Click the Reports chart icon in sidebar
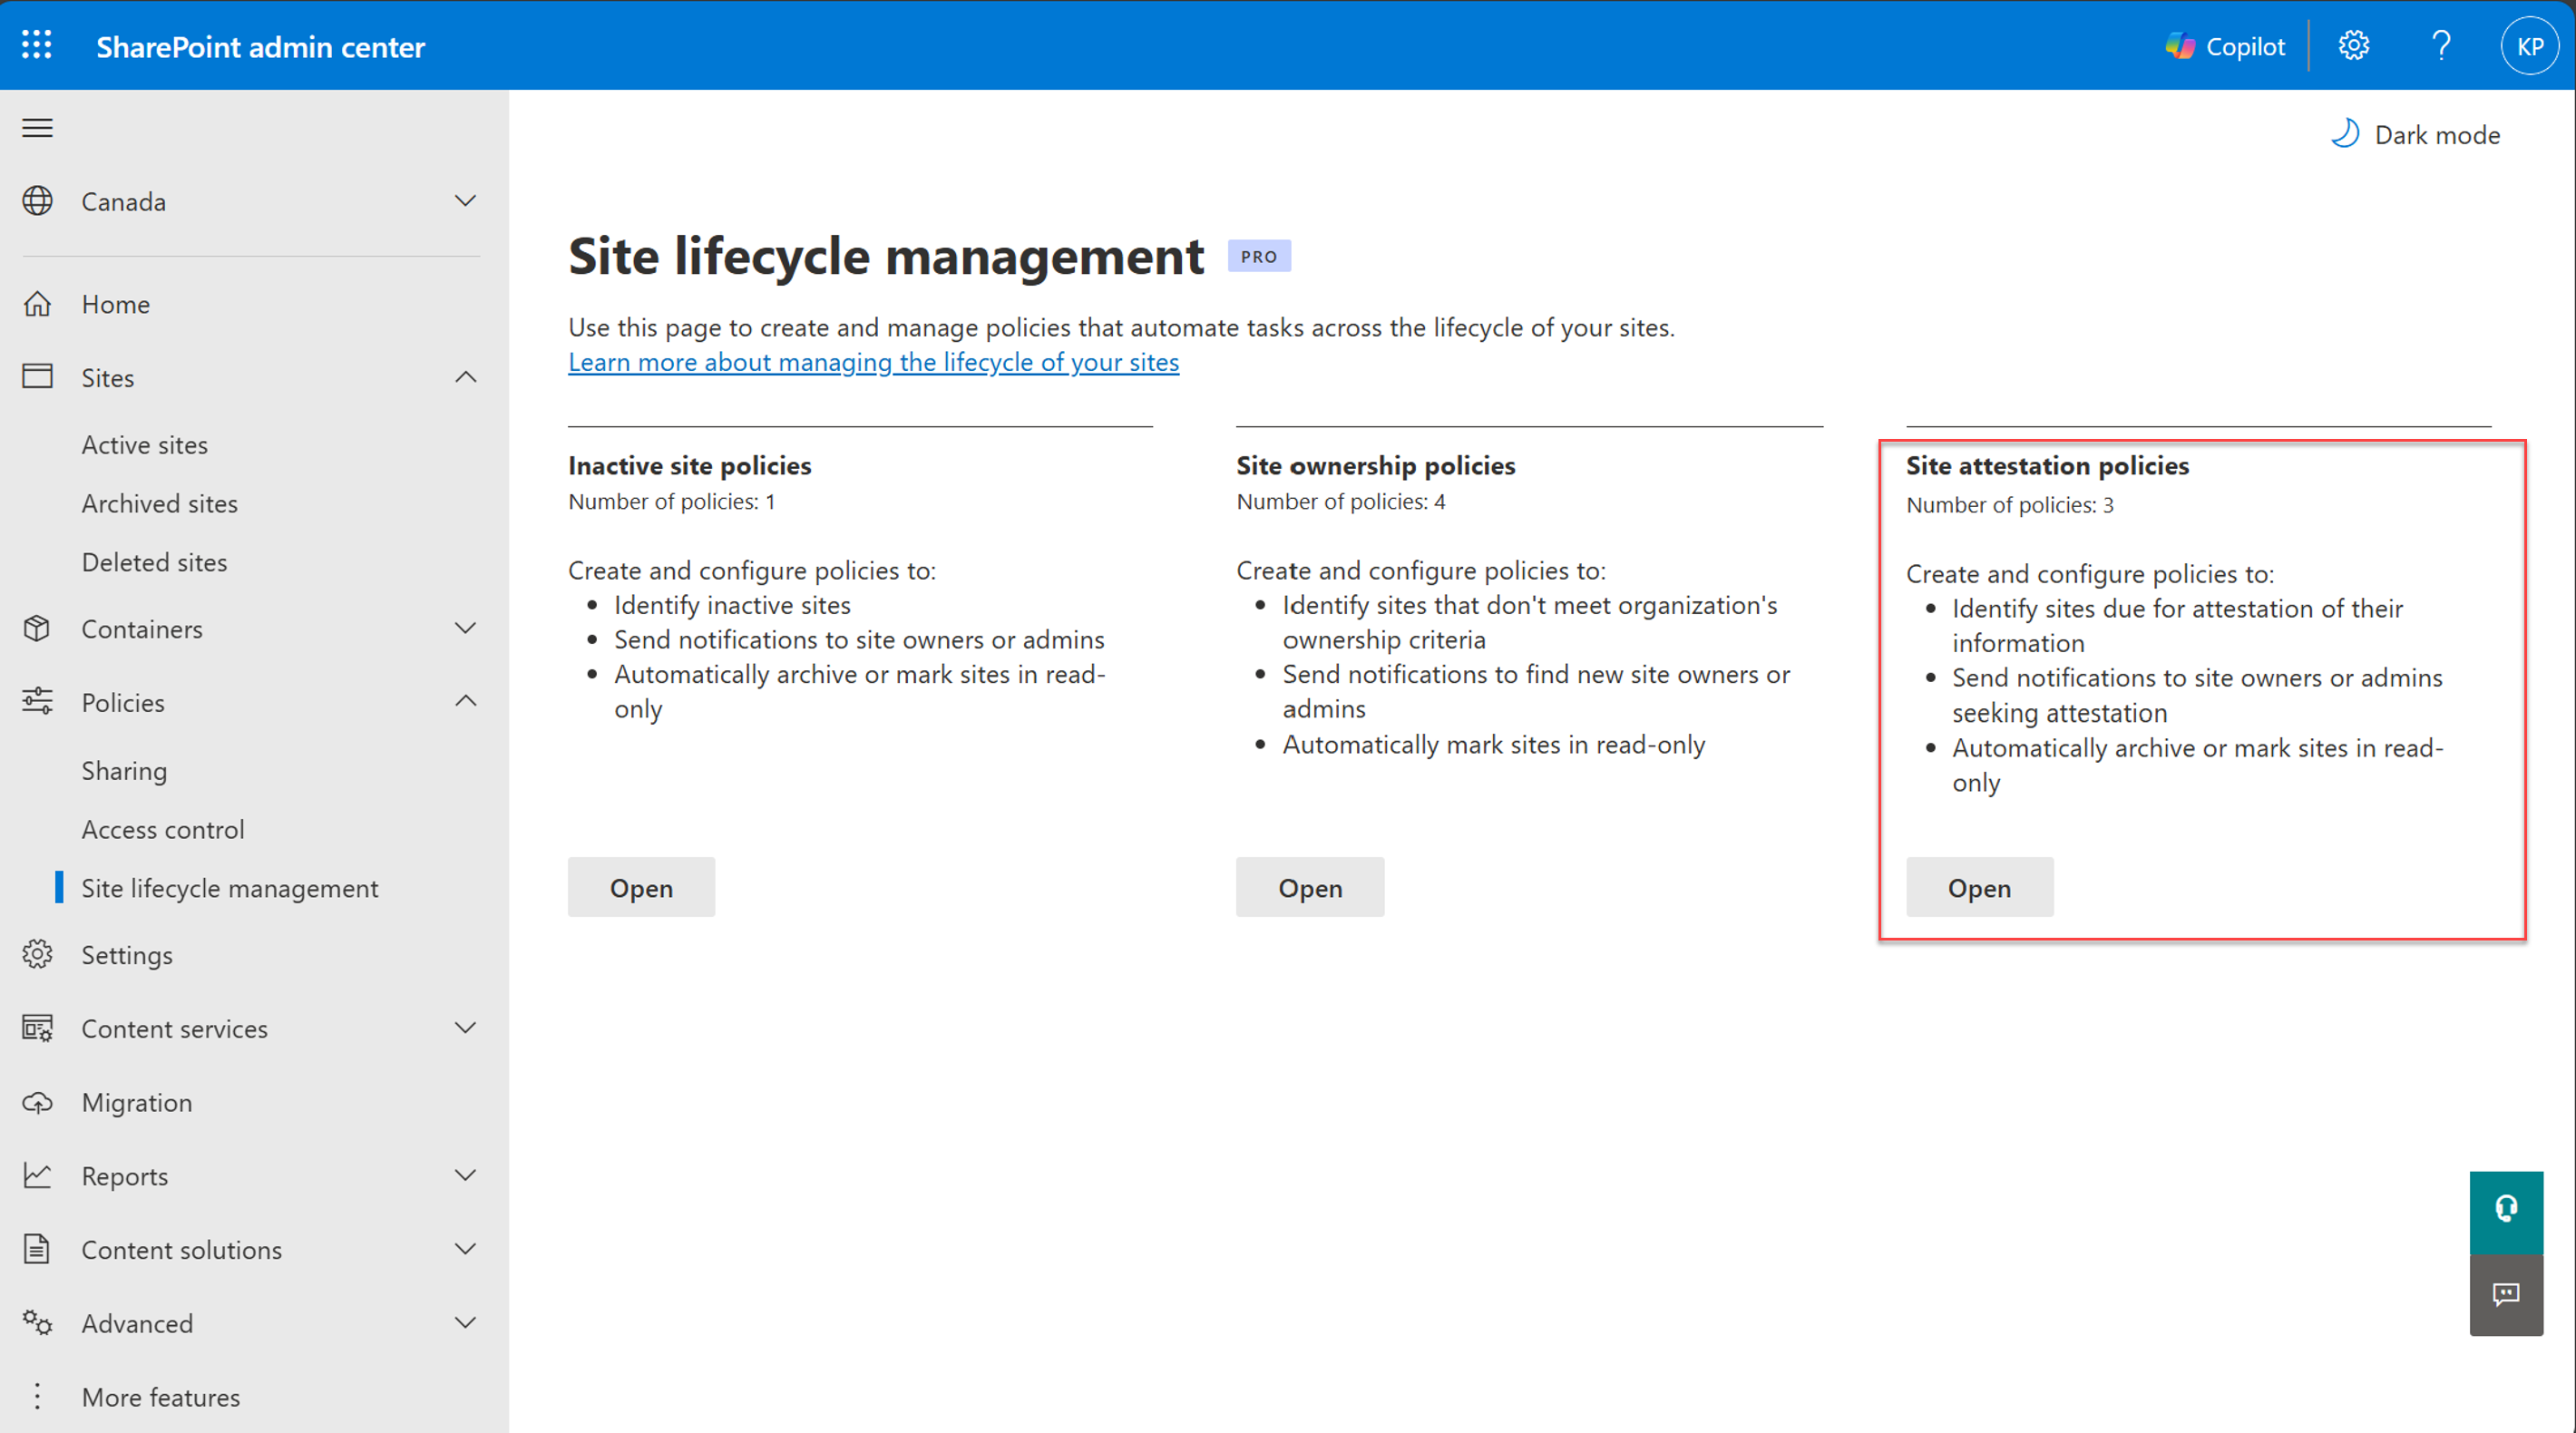 (37, 1176)
